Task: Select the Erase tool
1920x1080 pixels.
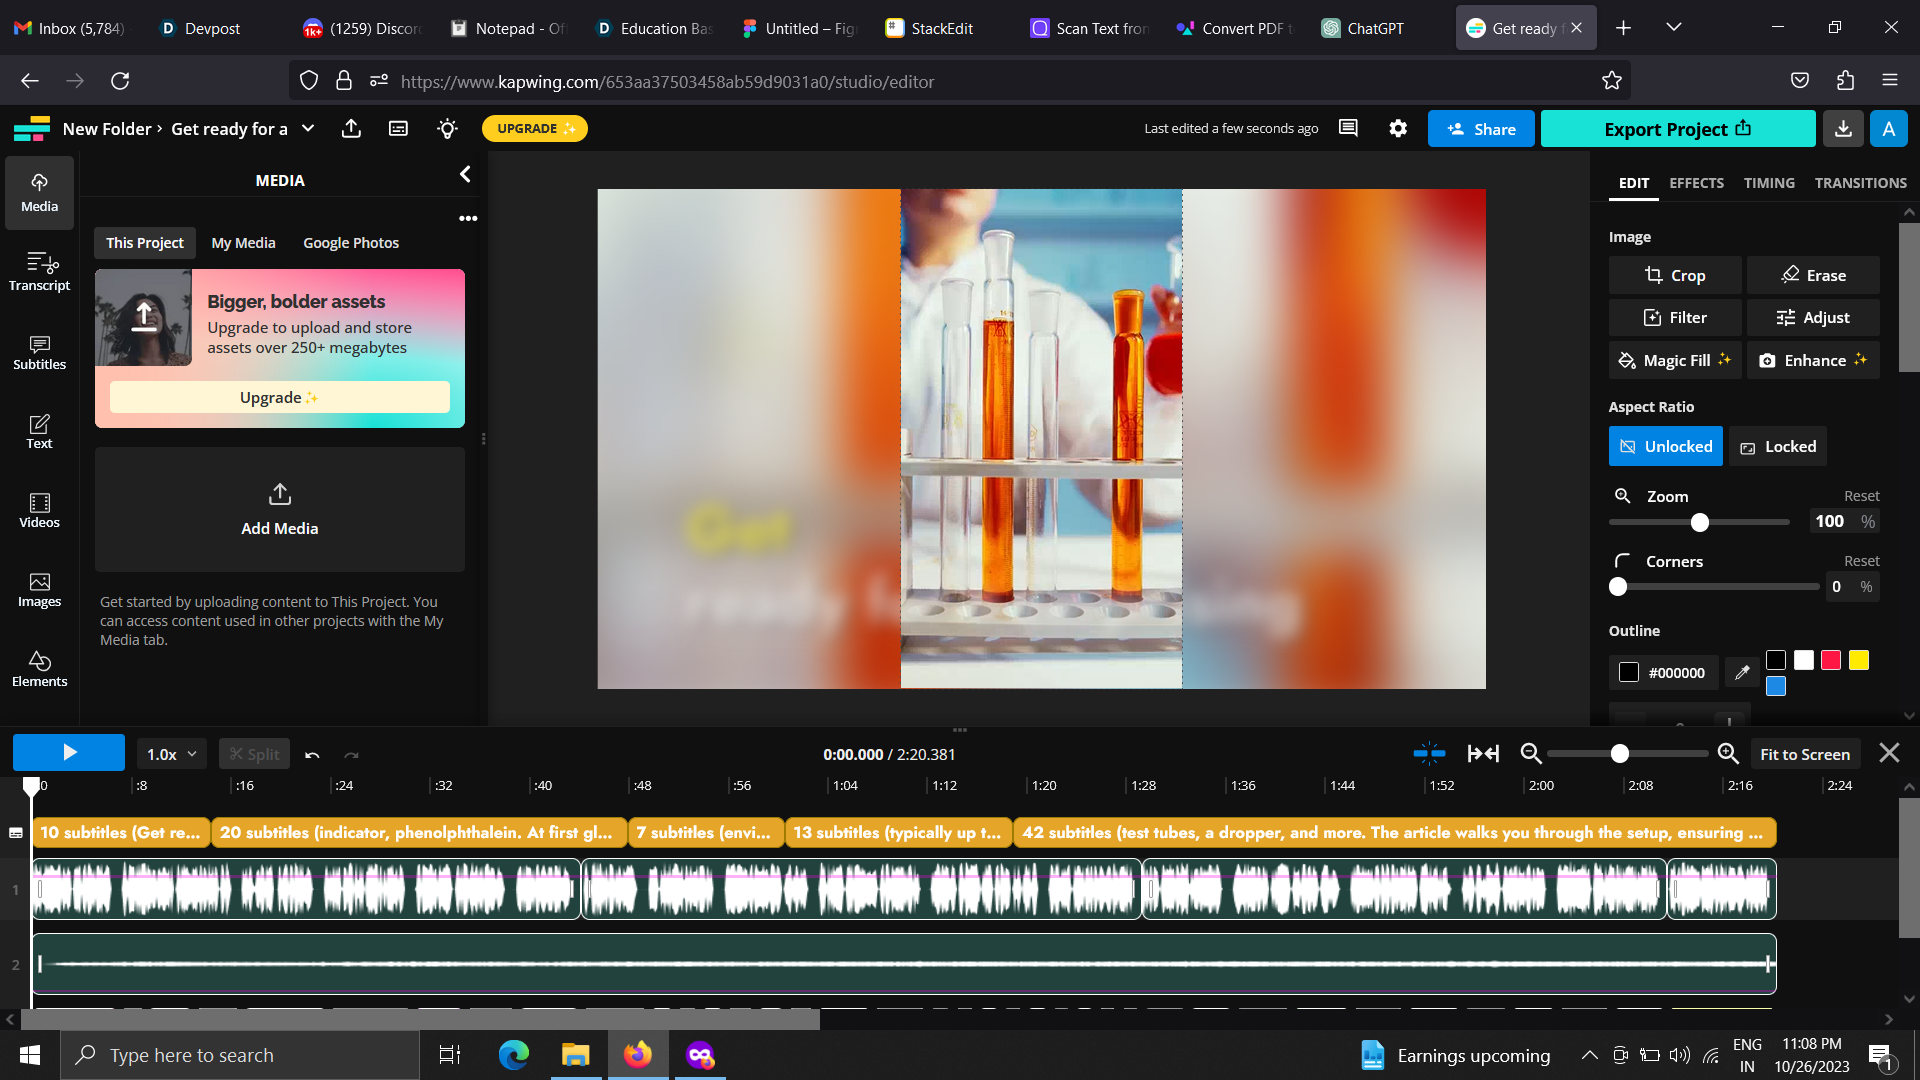Action: click(1813, 275)
